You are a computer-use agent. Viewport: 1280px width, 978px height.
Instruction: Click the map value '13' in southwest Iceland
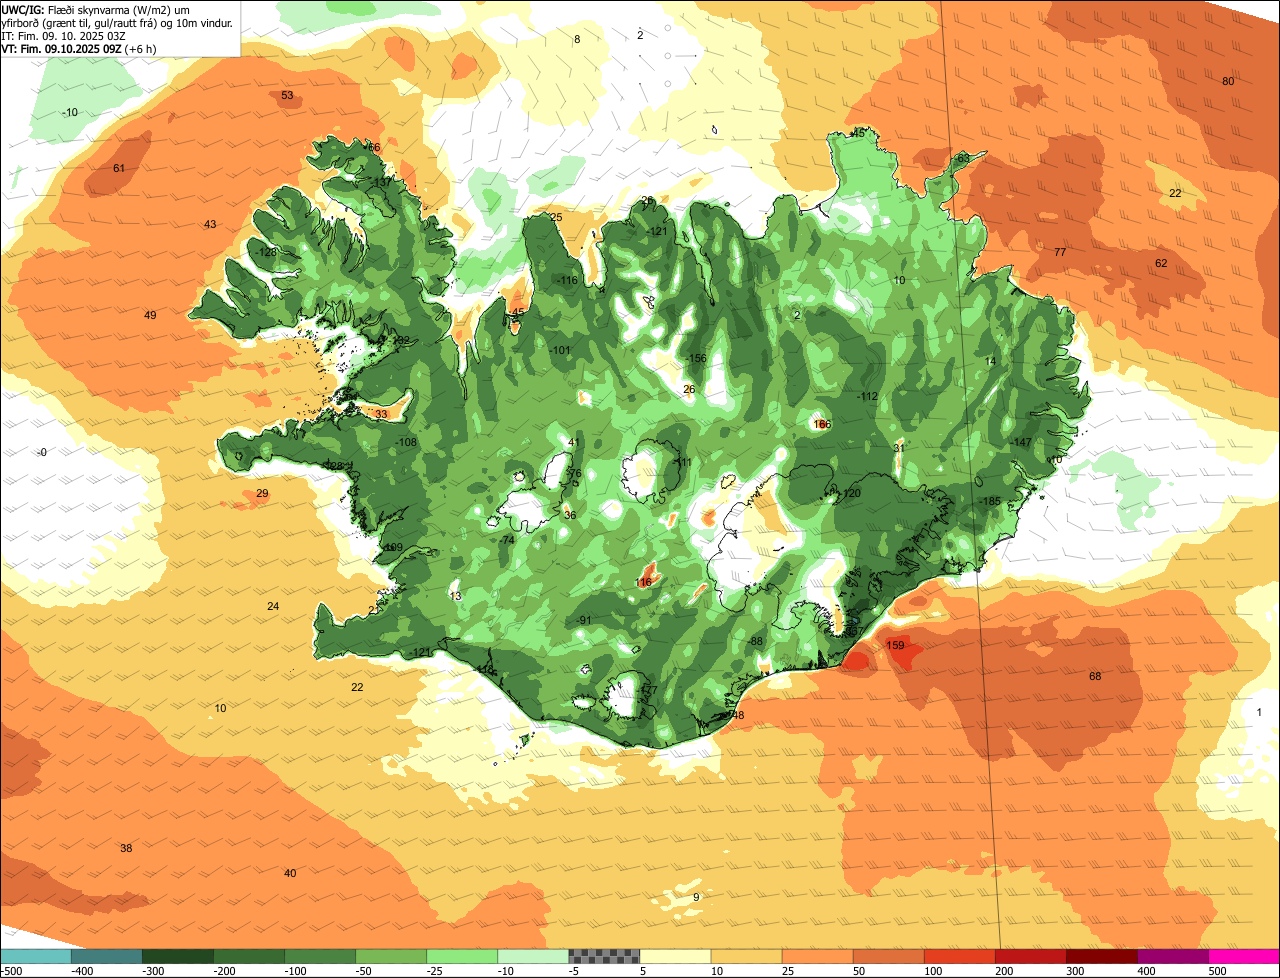click(456, 596)
